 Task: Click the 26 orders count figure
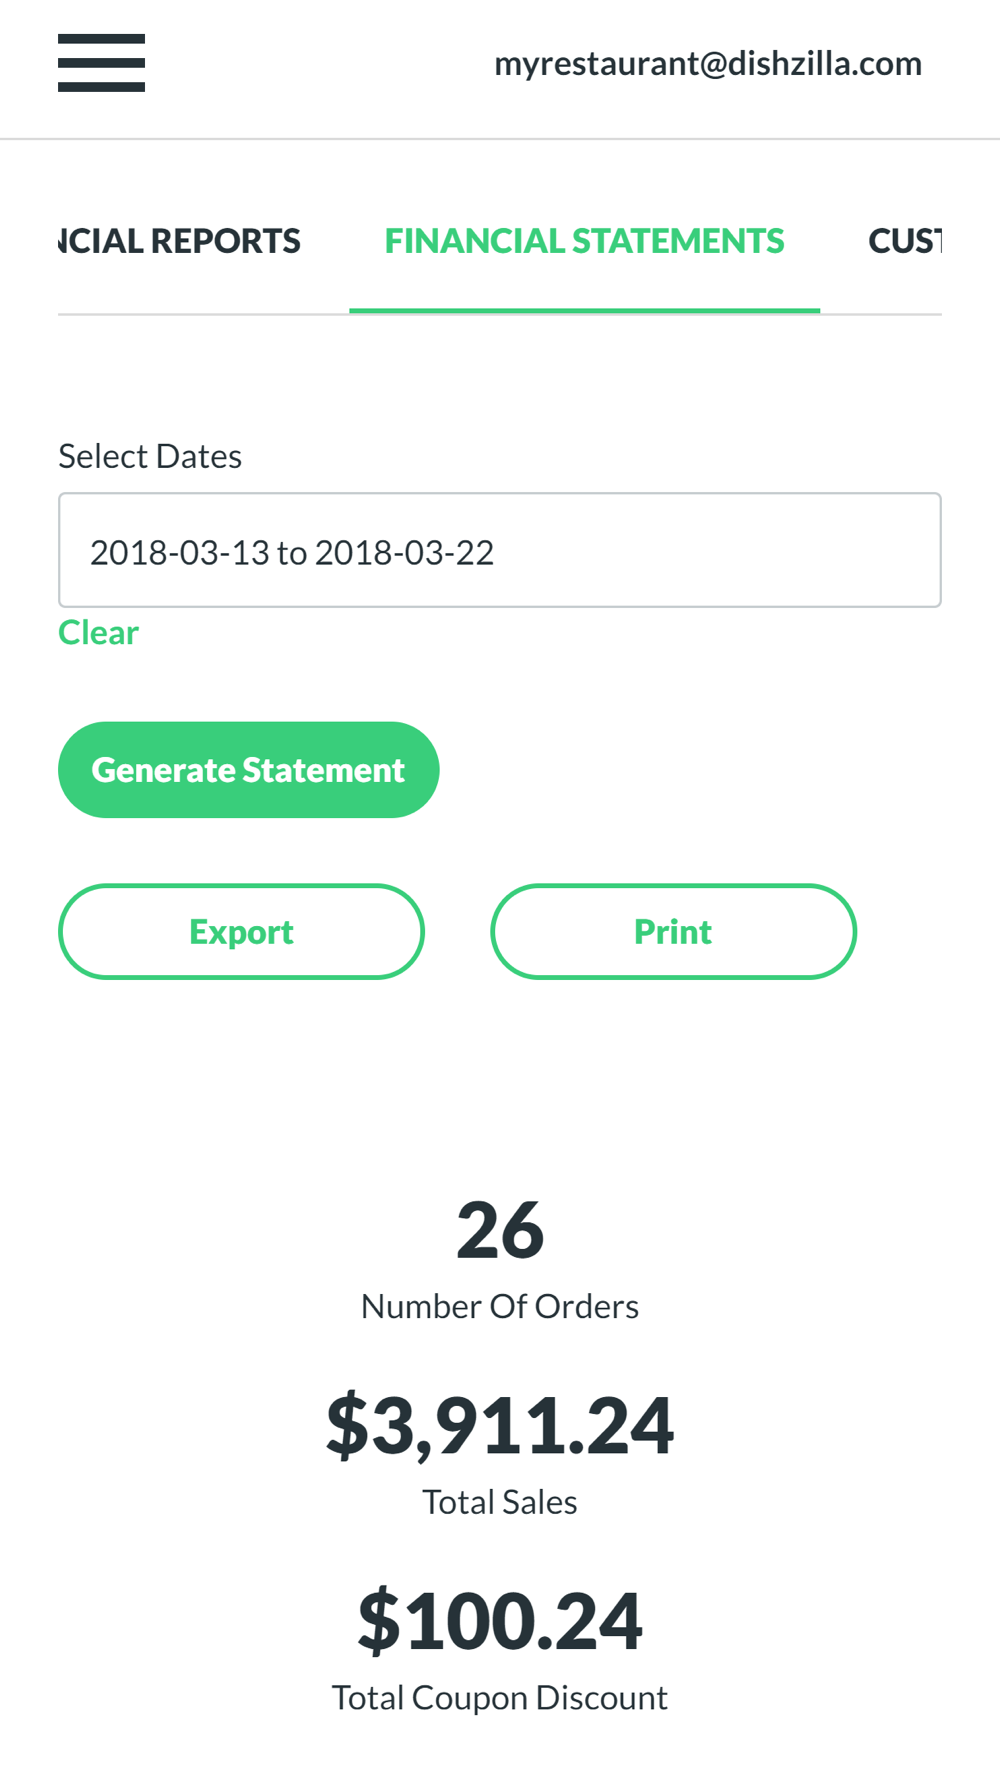coord(500,1230)
